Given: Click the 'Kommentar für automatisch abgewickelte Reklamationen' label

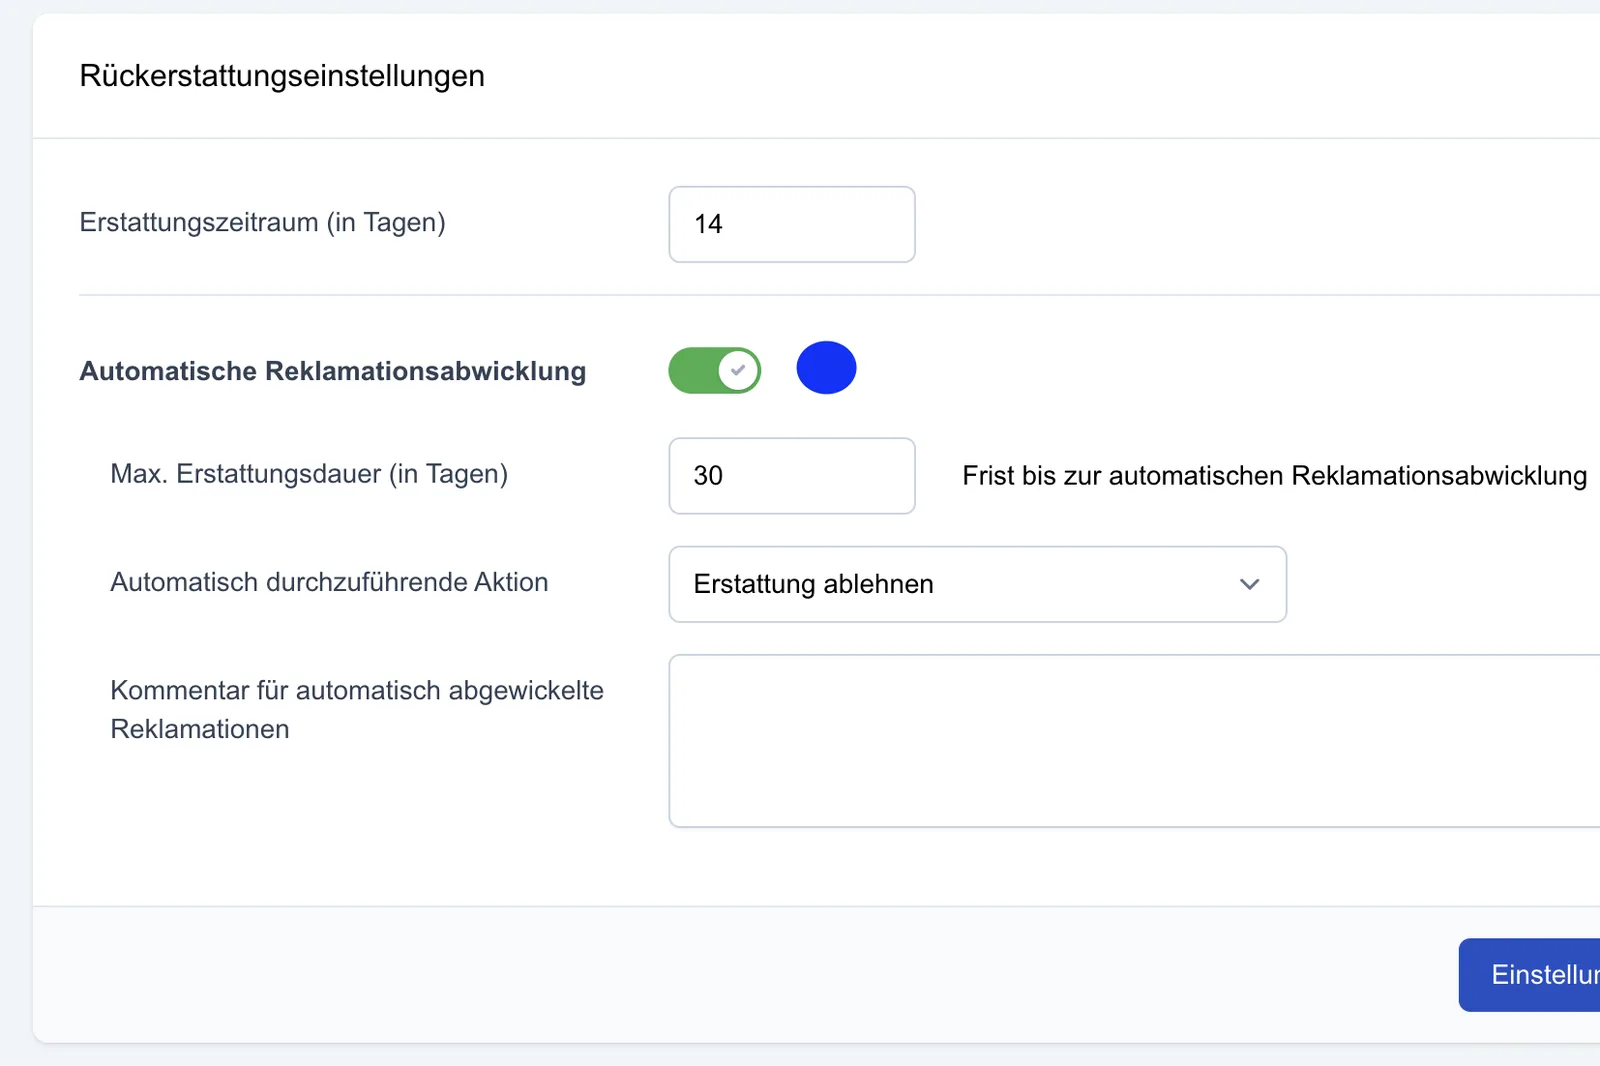Looking at the screenshot, I should click(357, 710).
